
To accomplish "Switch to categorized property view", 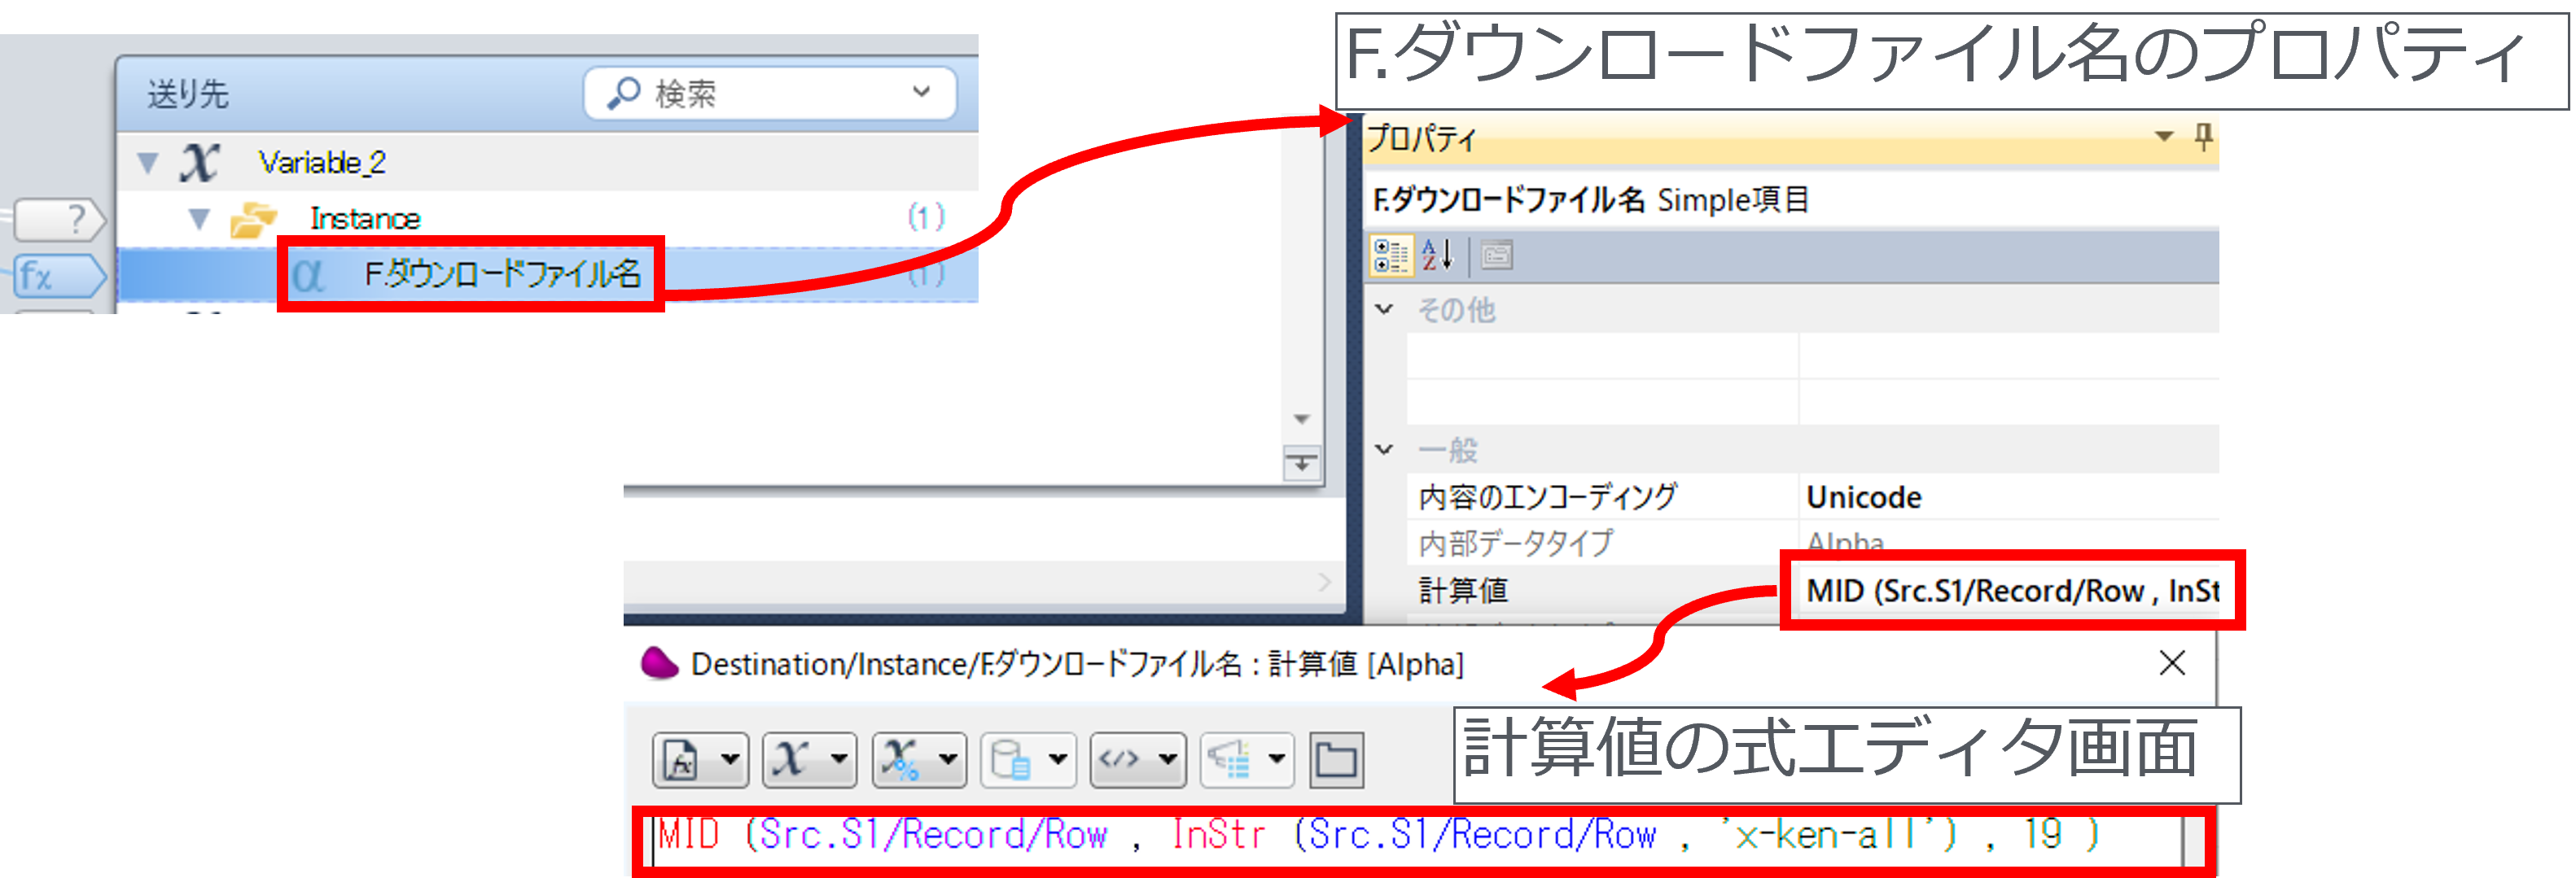I will (1391, 256).
